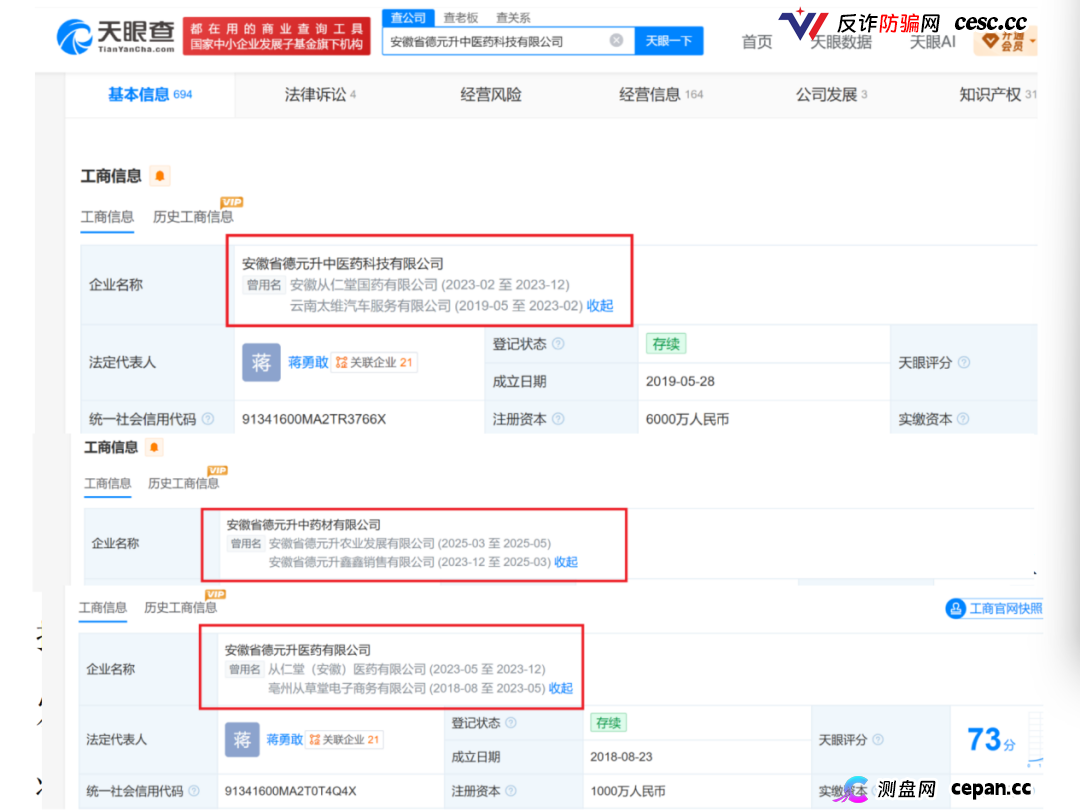Viewport: 1080px width, 812px height.
Task: Click help icon next to bottom 统一社会信用代码
Action: pos(194,791)
